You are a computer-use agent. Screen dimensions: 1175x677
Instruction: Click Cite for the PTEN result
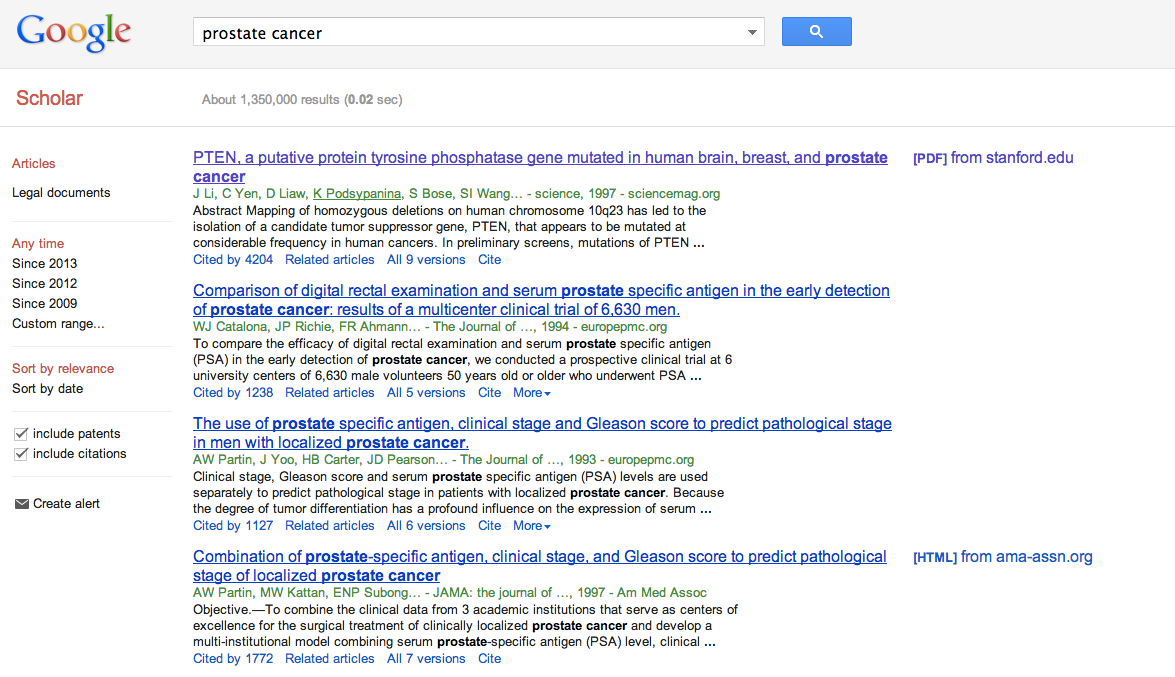(x=489, y=259)
